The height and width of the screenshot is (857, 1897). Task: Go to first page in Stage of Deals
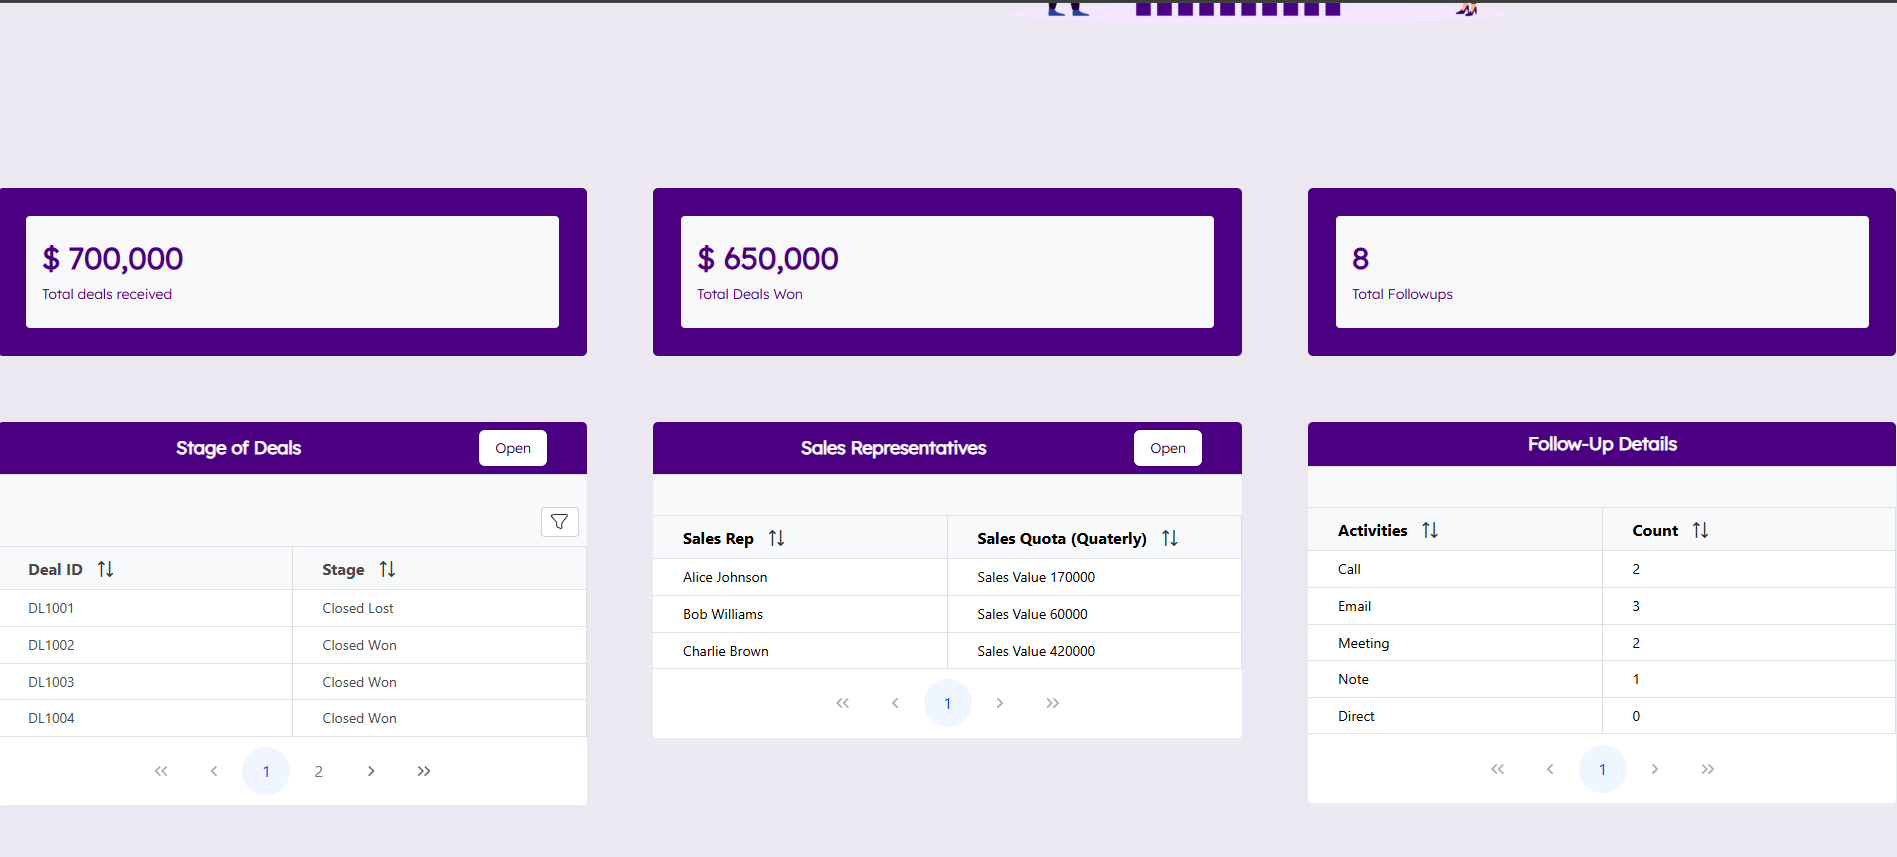click(x=161, y=771)
